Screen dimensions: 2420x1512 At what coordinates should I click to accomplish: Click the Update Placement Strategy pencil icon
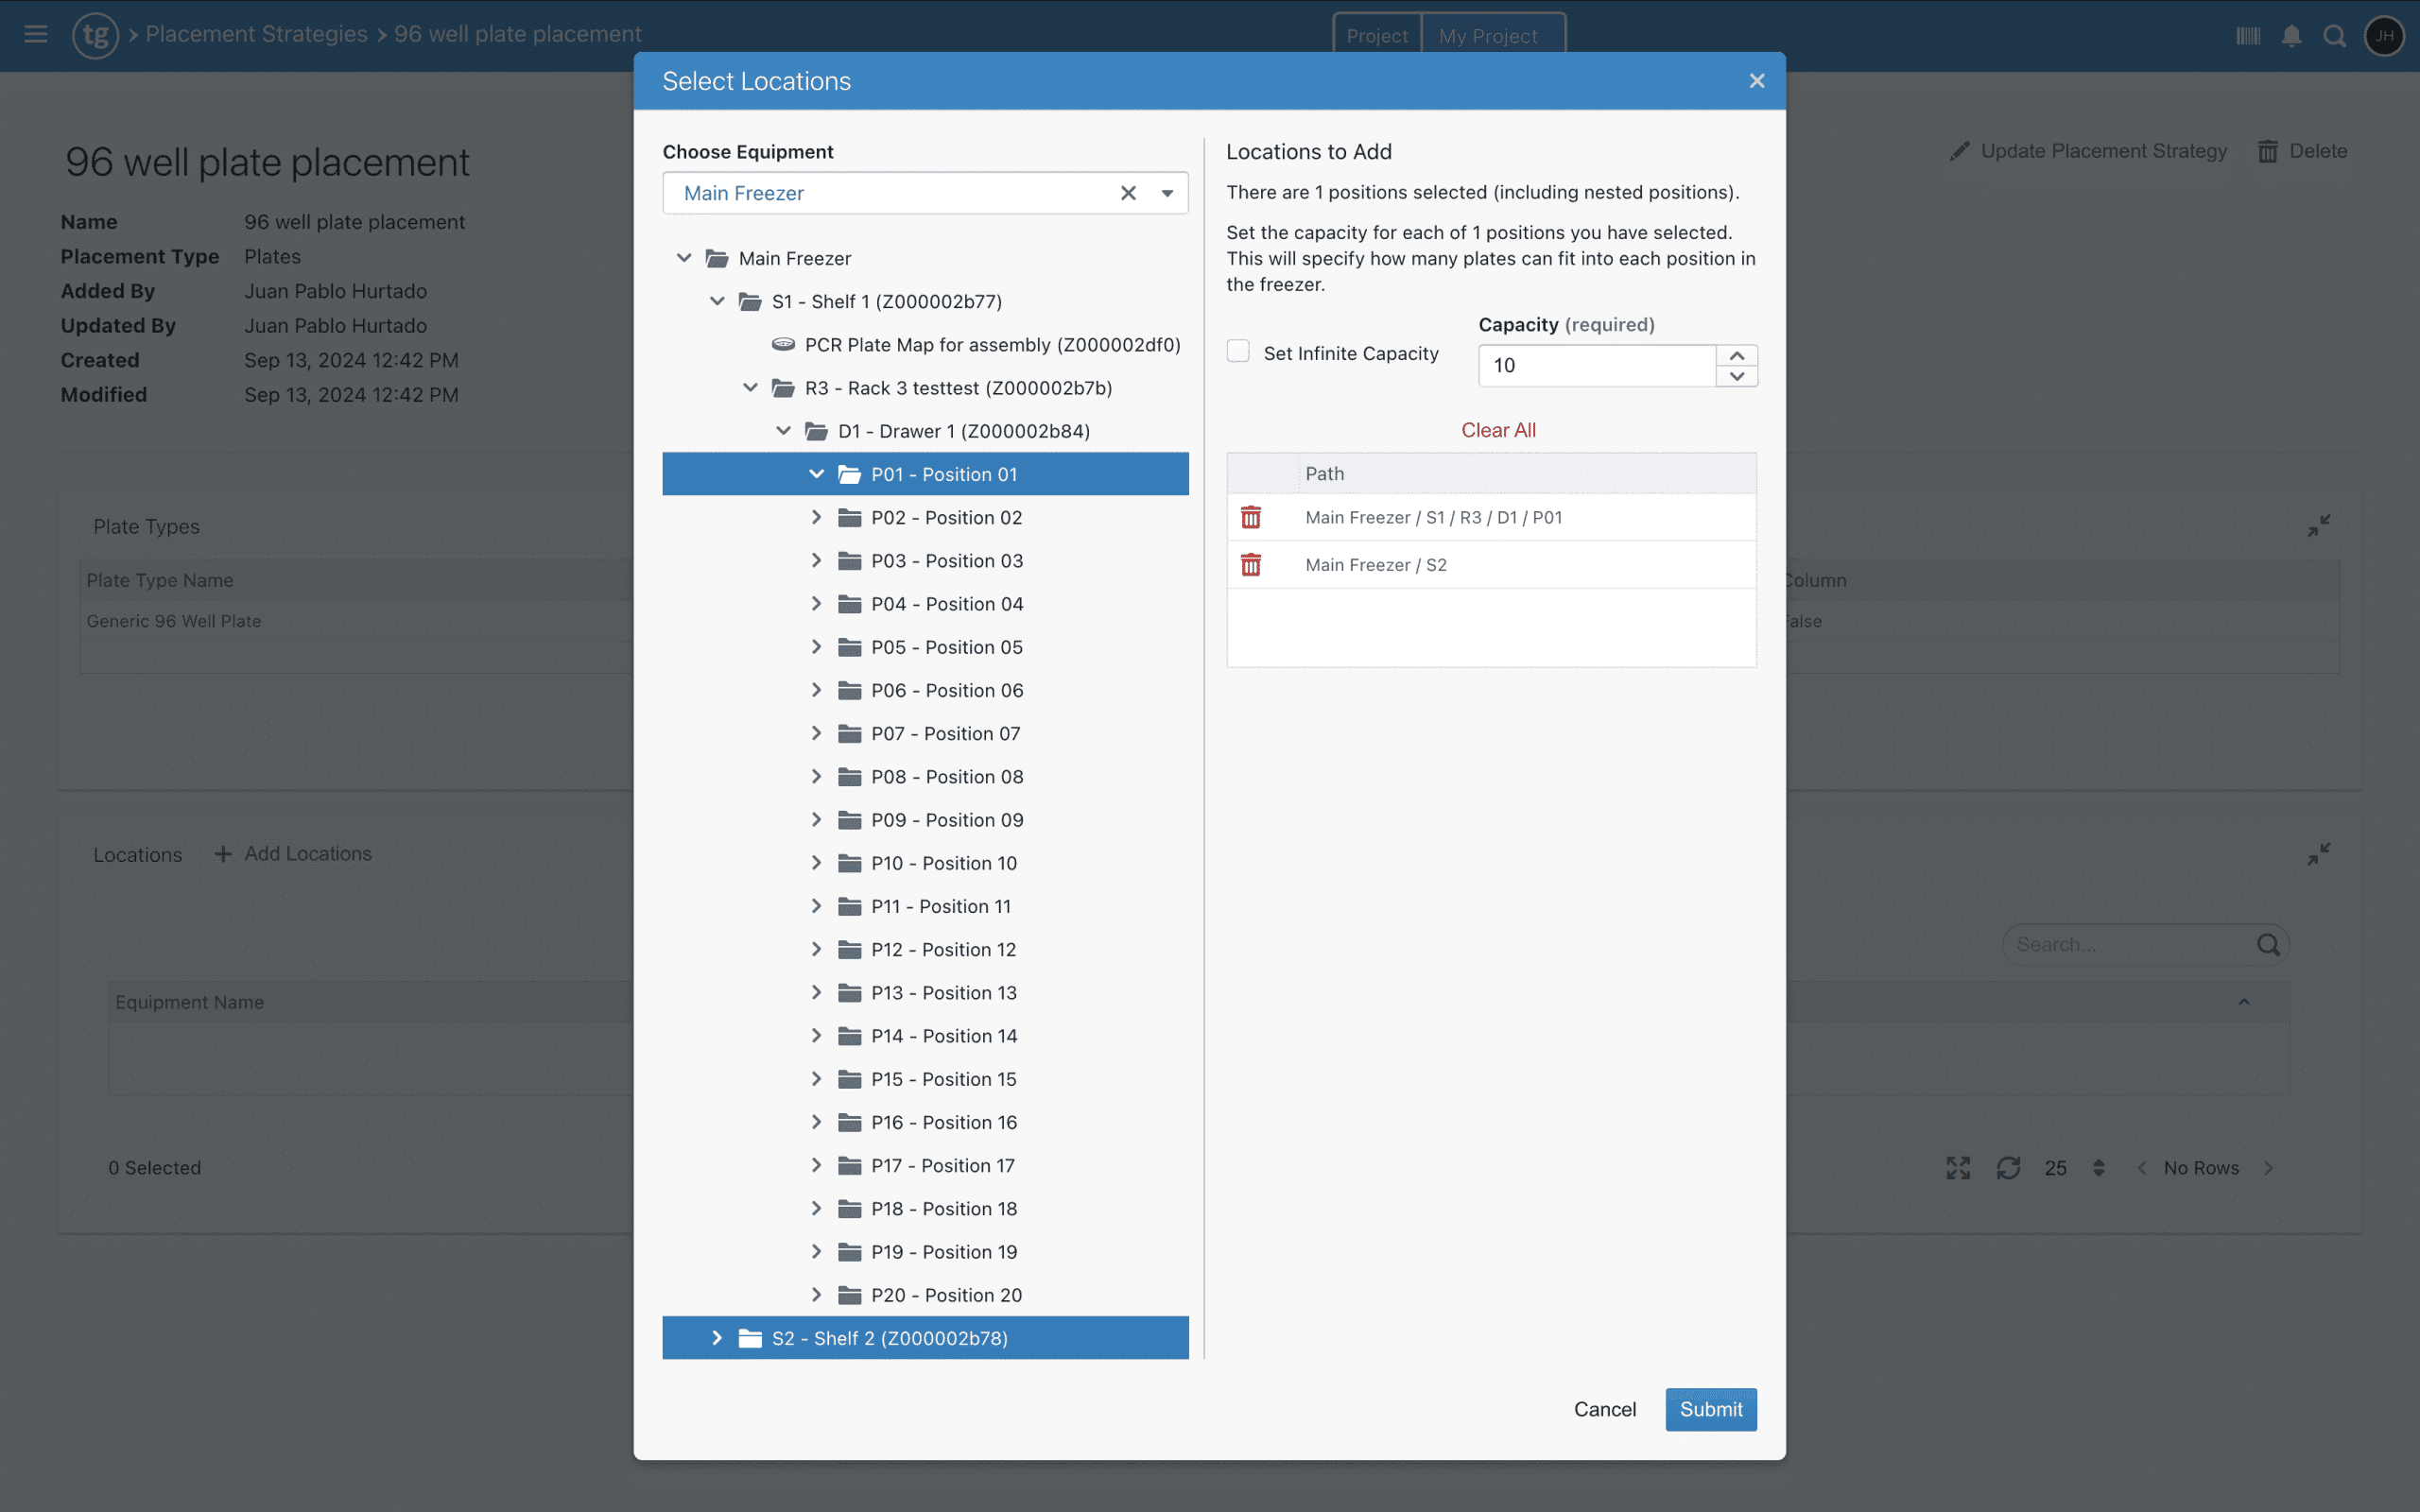1960,150
